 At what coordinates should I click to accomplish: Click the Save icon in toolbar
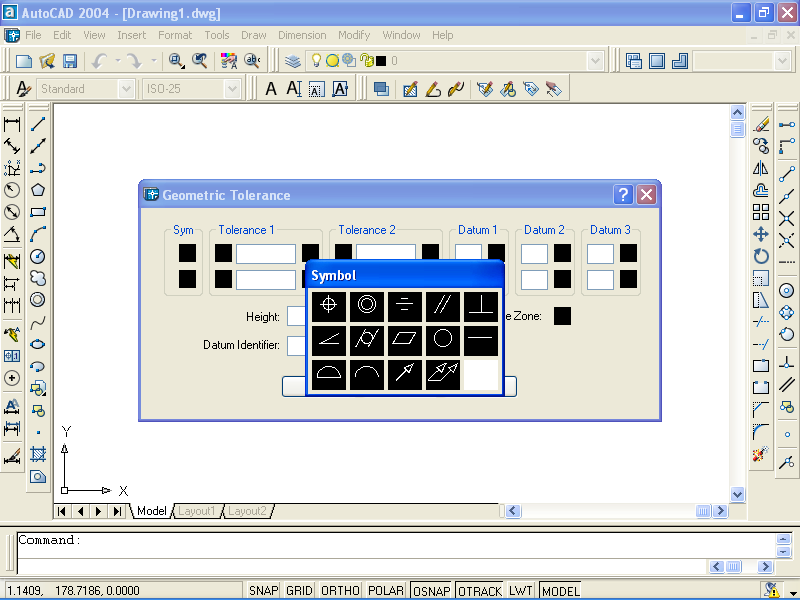click(x=70, y=61)
